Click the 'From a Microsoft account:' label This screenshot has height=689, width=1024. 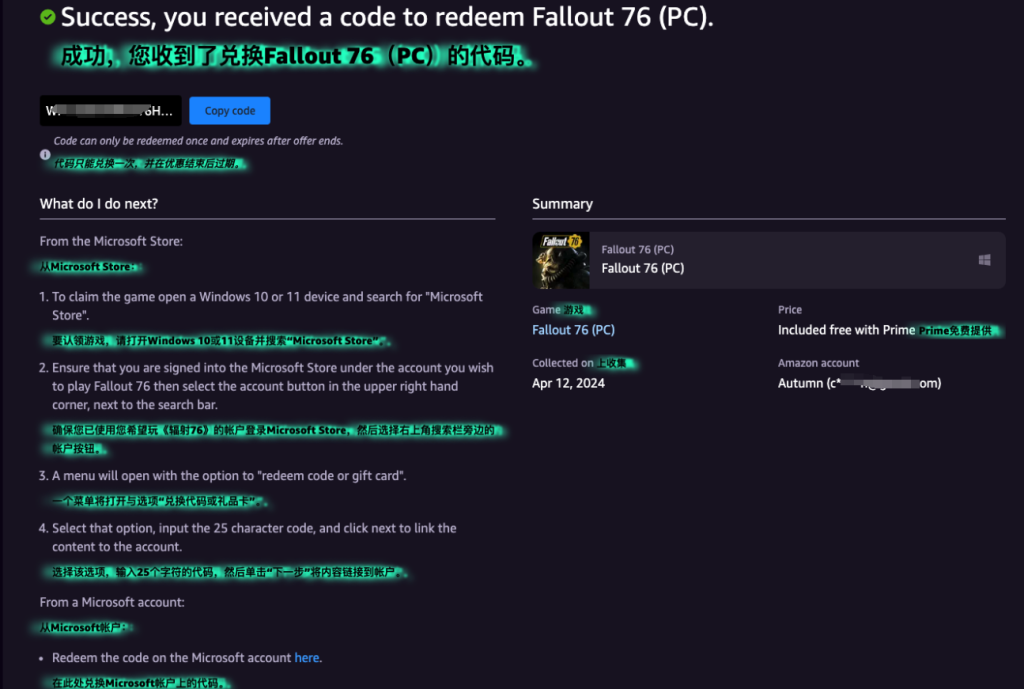[x=112, y=602]
